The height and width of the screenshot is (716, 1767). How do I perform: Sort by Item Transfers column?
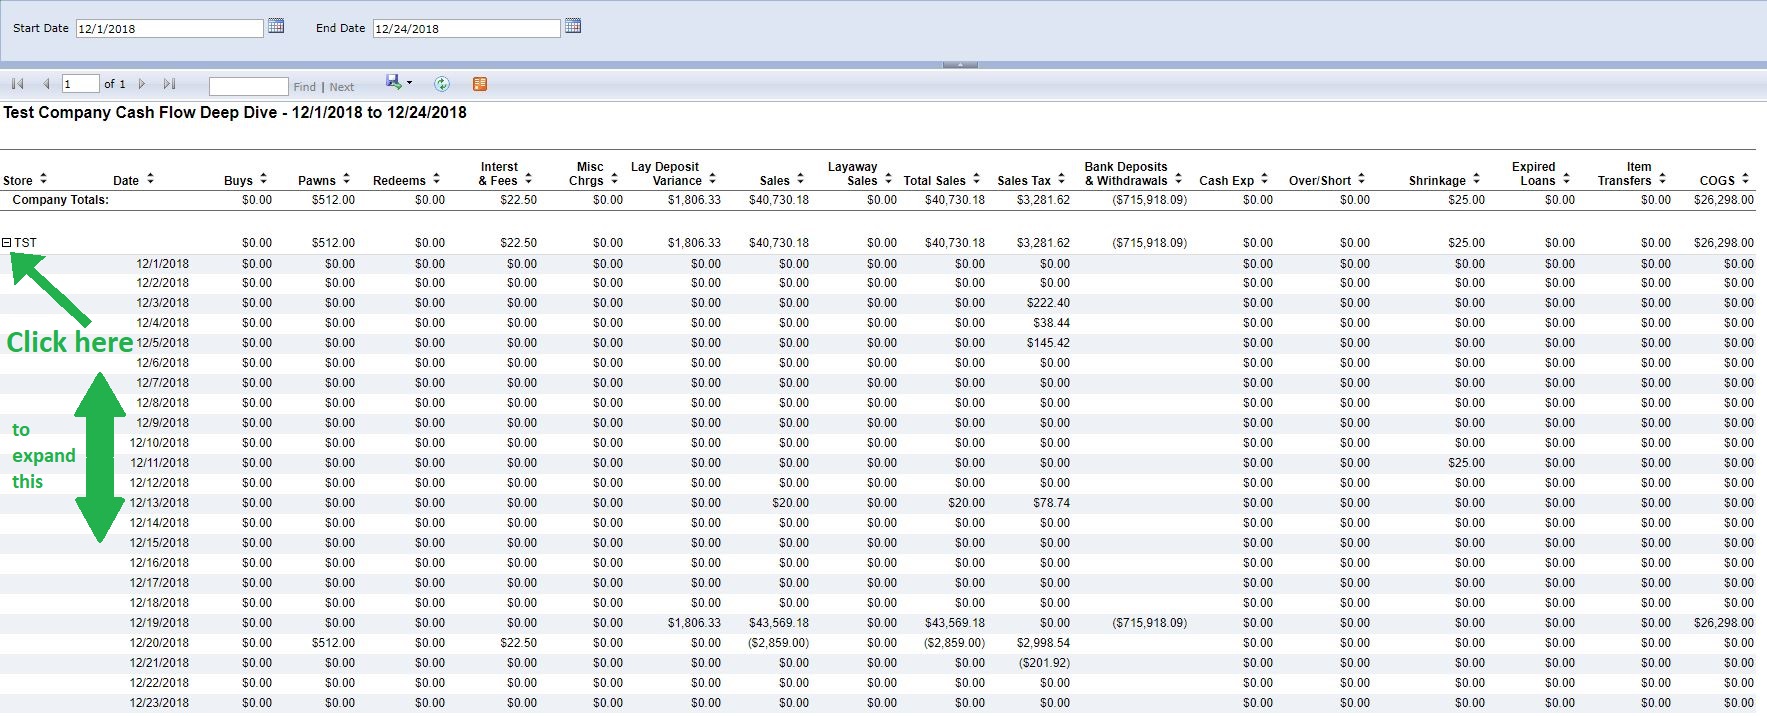[x=1662, y=179]
